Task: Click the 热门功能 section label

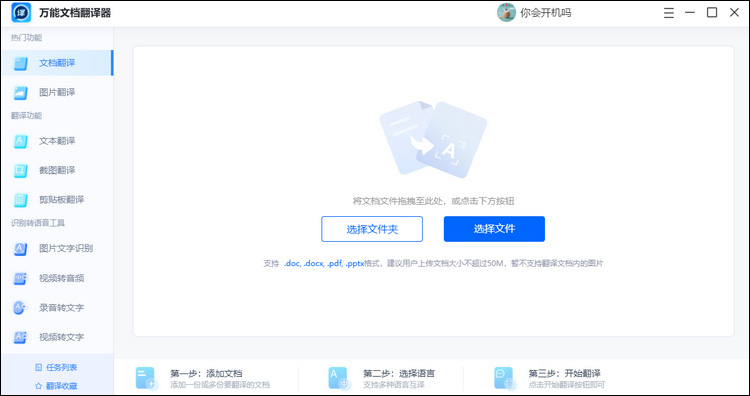Action: click(x=26, y=38)
